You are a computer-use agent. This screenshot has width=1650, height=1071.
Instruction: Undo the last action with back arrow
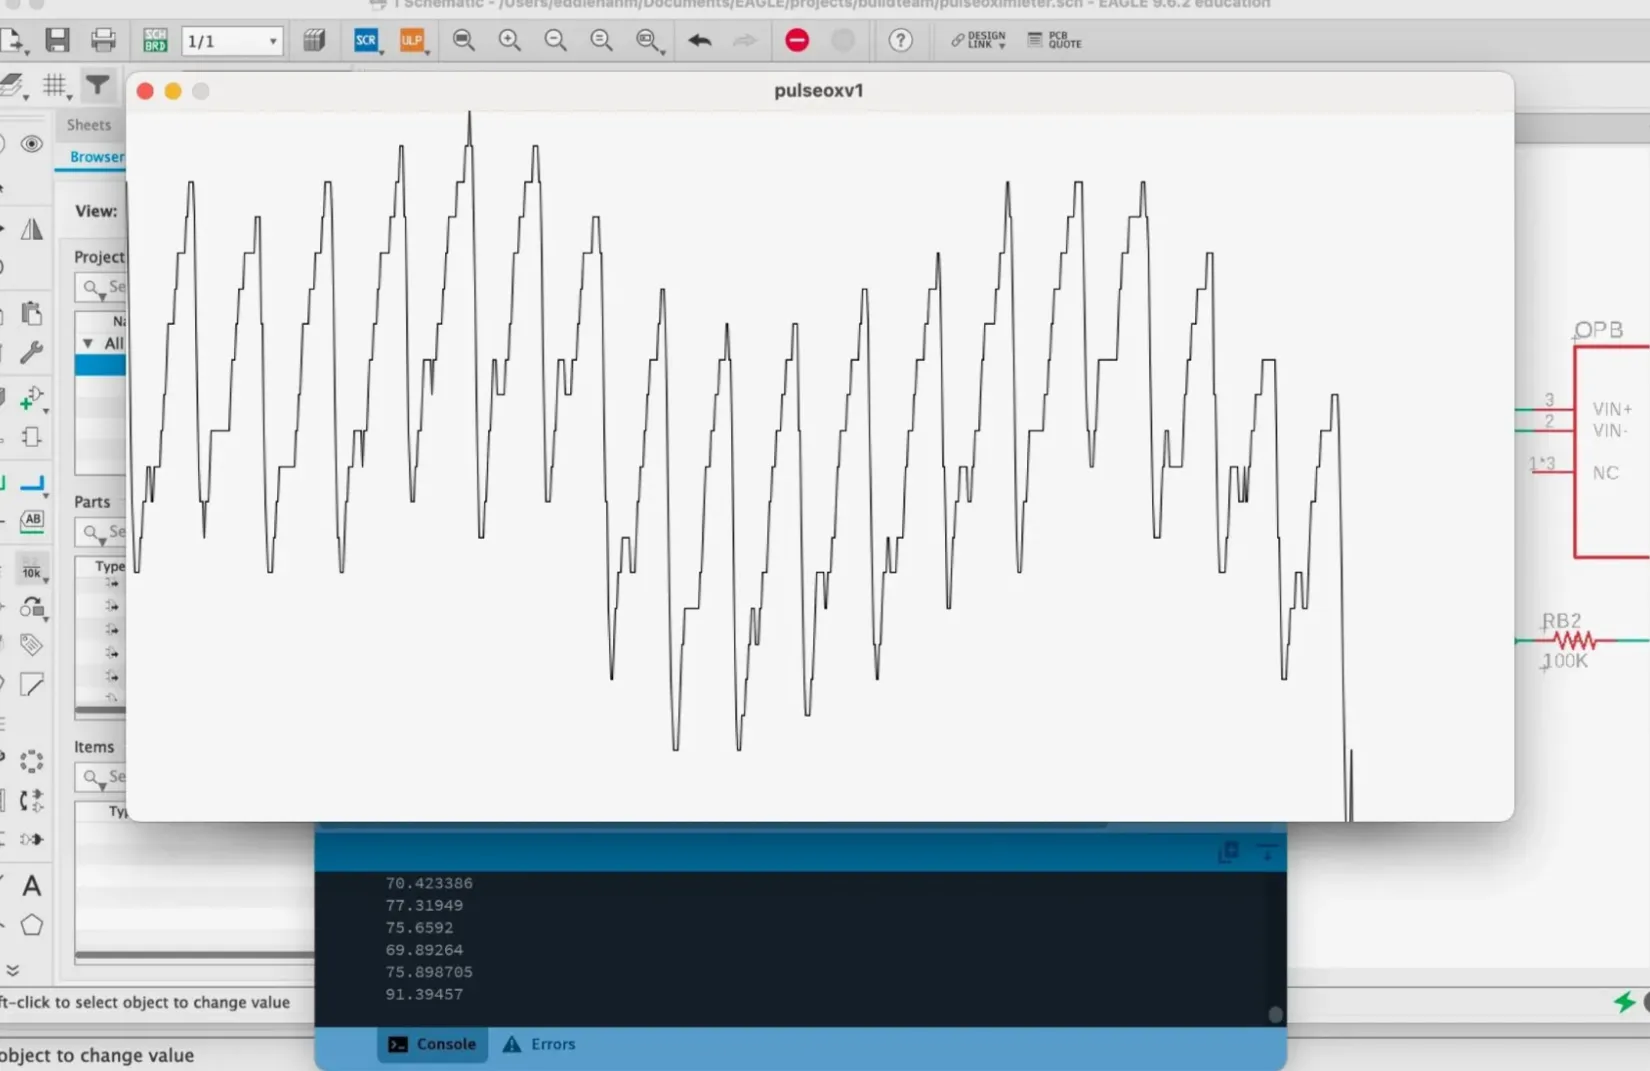pos(700,40)
